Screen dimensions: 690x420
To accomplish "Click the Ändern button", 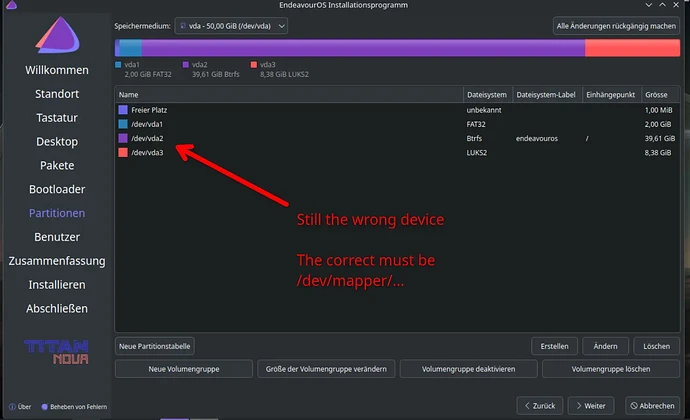I will point(606,346).
